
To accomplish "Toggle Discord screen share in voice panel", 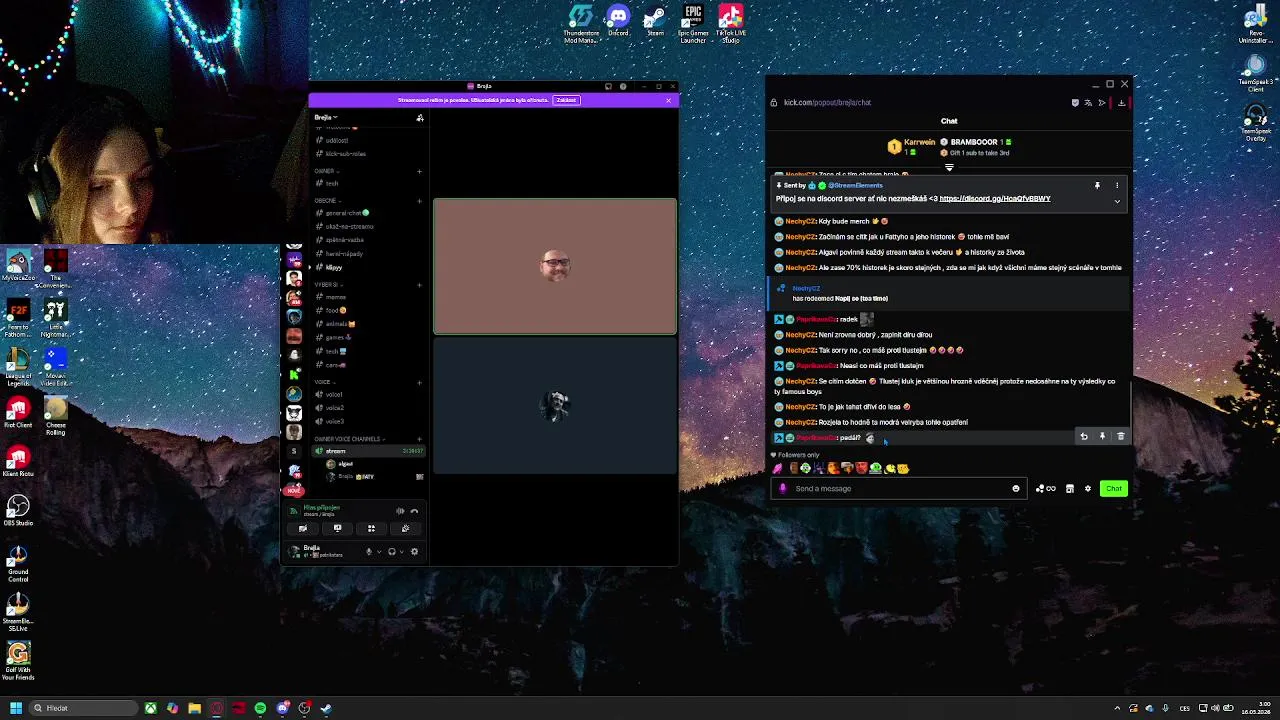I will [337, 528].
